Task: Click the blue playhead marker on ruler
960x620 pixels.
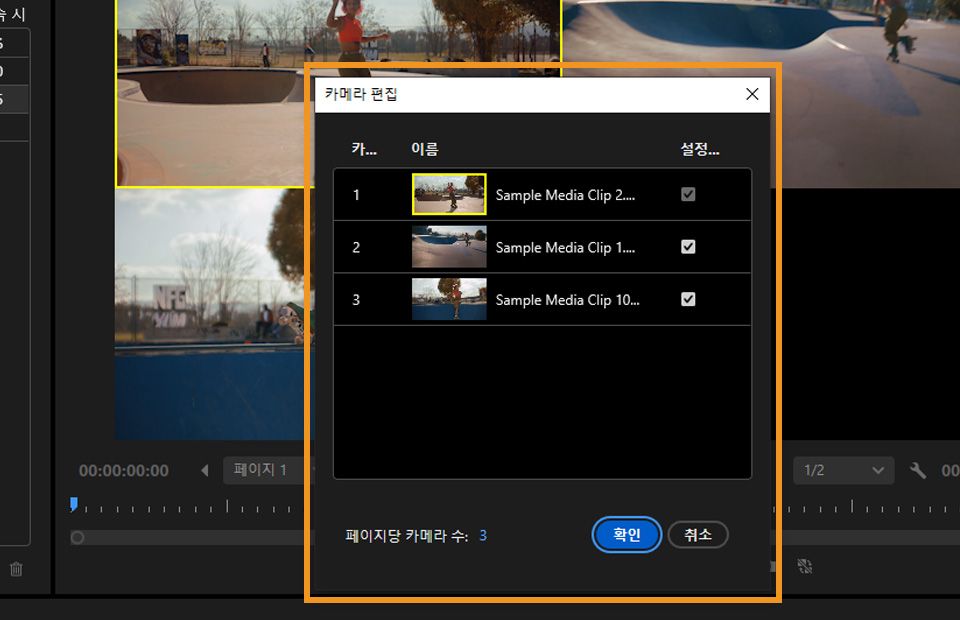Action: 73,504
